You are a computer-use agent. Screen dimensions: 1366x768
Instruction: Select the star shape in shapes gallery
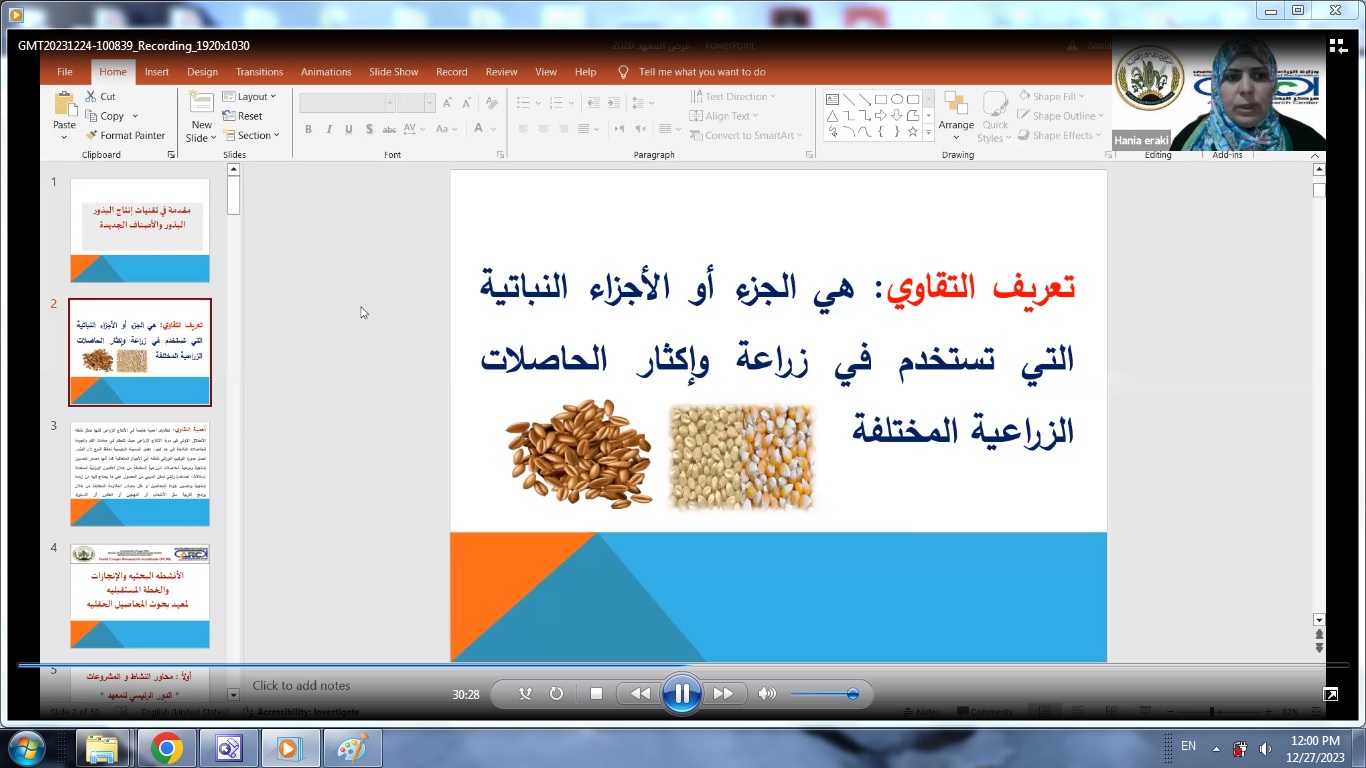pos(913,132)
